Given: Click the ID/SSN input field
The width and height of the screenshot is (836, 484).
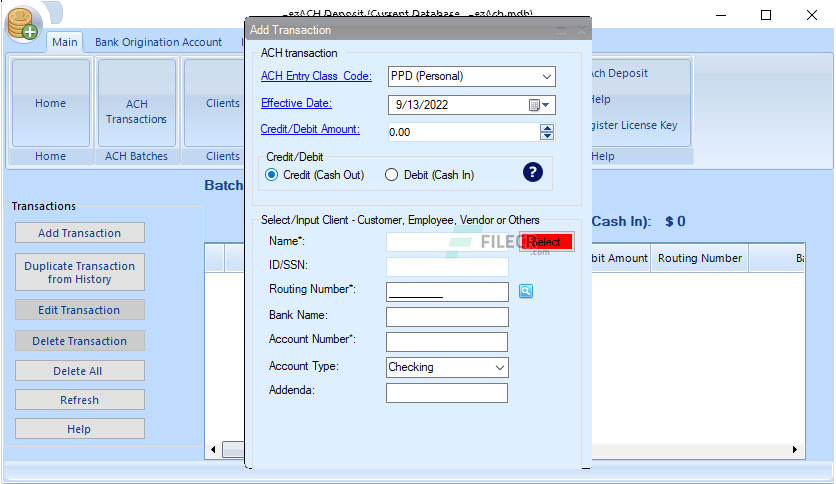Looking at the screenshot, I should pos(447,267).
